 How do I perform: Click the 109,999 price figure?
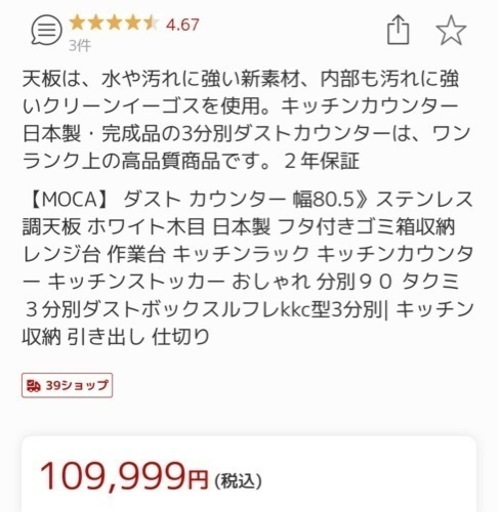click(x=113, y=476)
